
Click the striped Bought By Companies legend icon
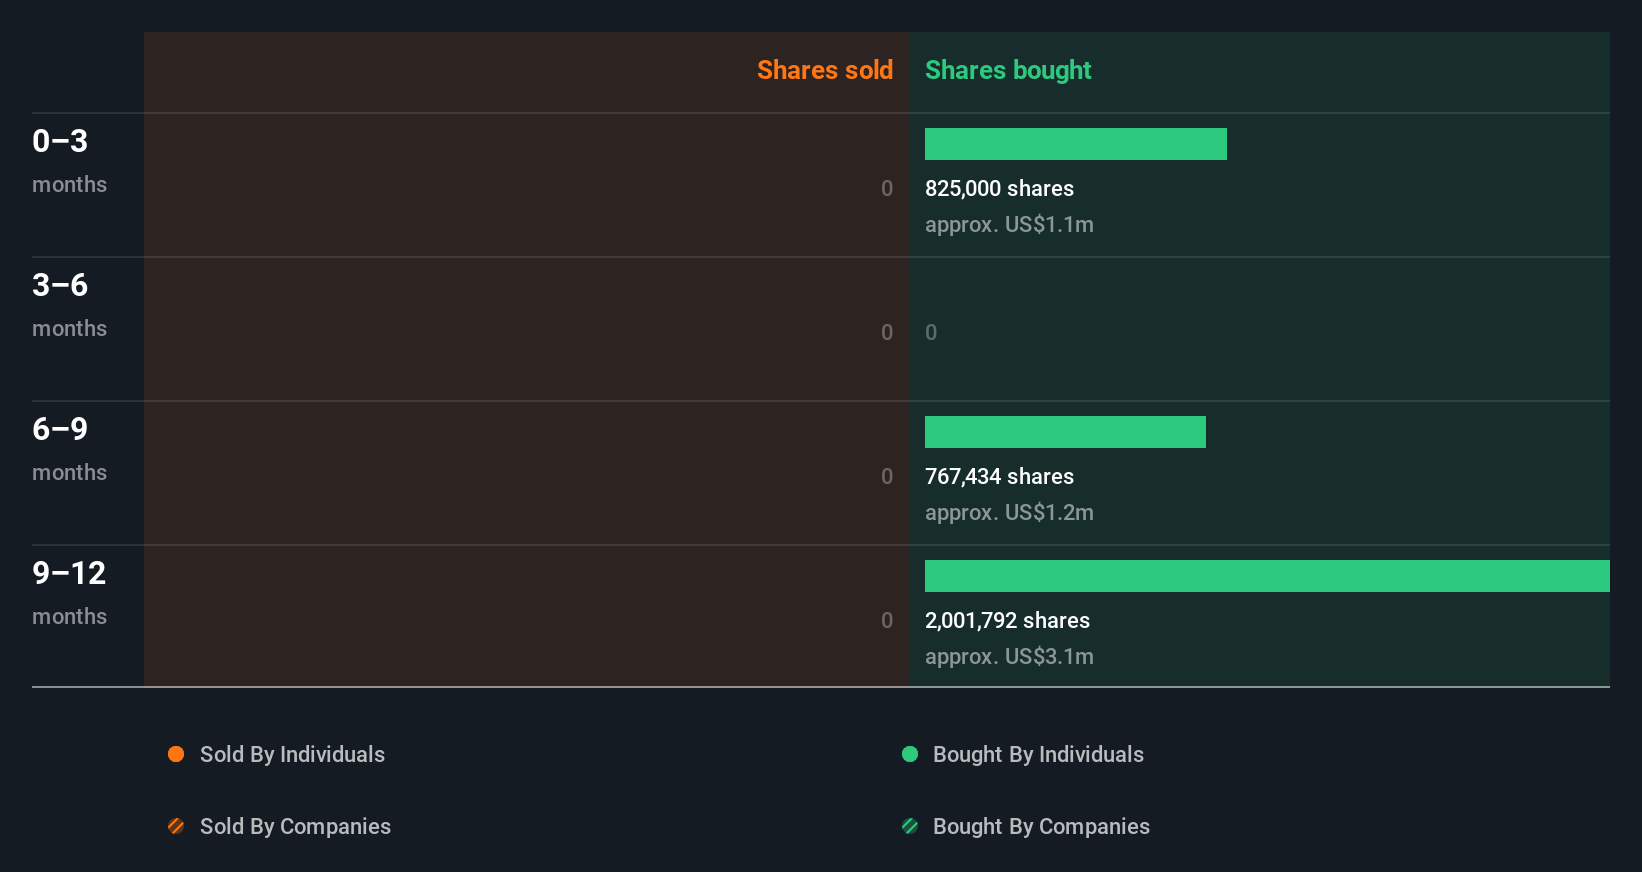pos(910,826)
